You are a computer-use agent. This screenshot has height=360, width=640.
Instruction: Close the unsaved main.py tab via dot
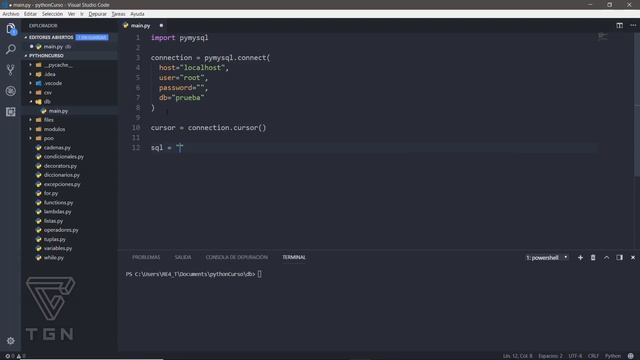161,25
